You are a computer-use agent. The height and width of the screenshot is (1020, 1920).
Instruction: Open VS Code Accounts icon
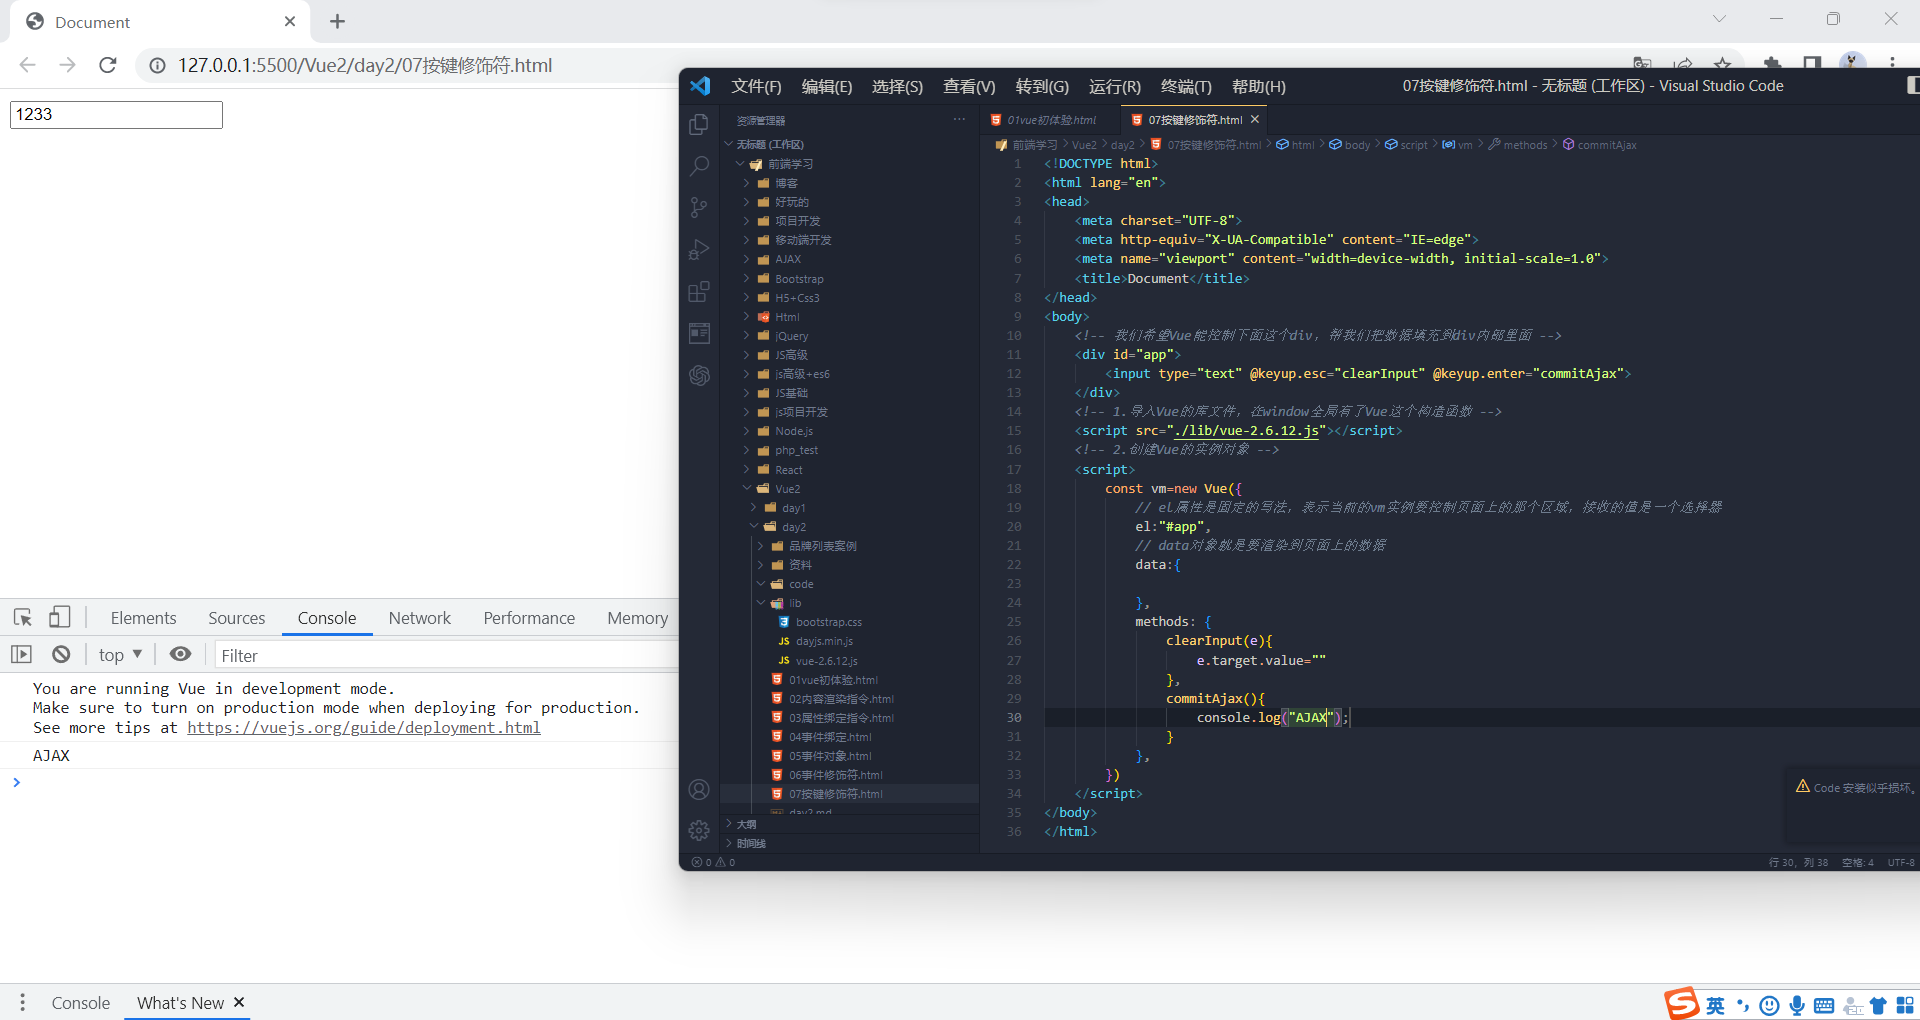(x=699, y=789)
